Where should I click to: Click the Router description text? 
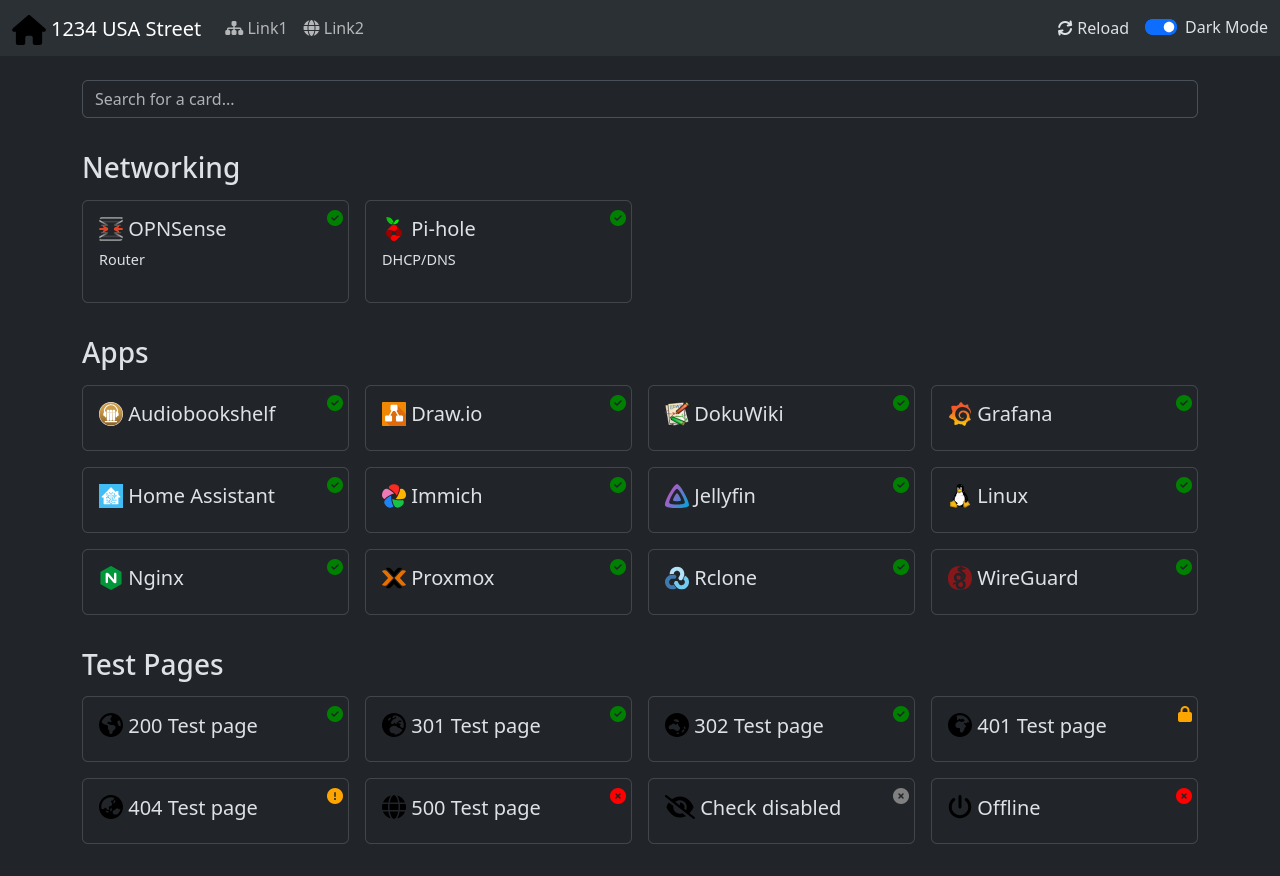tap(122, 260)
